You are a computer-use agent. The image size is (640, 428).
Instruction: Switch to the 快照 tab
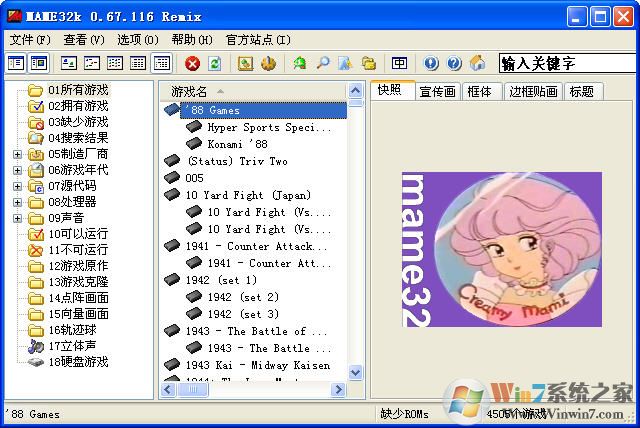(392, 90)
